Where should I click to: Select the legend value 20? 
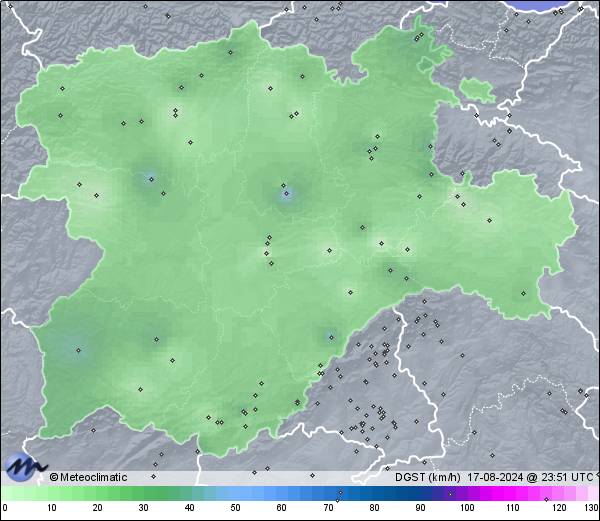coord(98,508)
